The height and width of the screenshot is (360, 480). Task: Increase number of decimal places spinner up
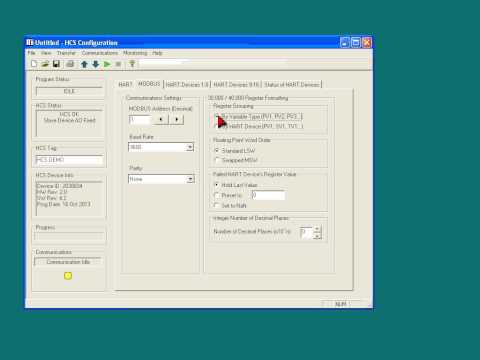pyautogui.click(x=317, y=229)
